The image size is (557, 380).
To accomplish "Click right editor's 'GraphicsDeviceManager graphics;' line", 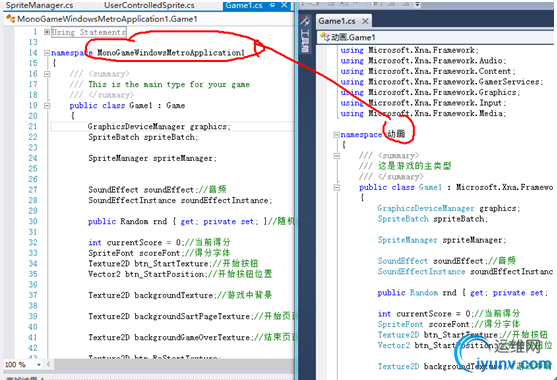I will (x=449, y=208).
